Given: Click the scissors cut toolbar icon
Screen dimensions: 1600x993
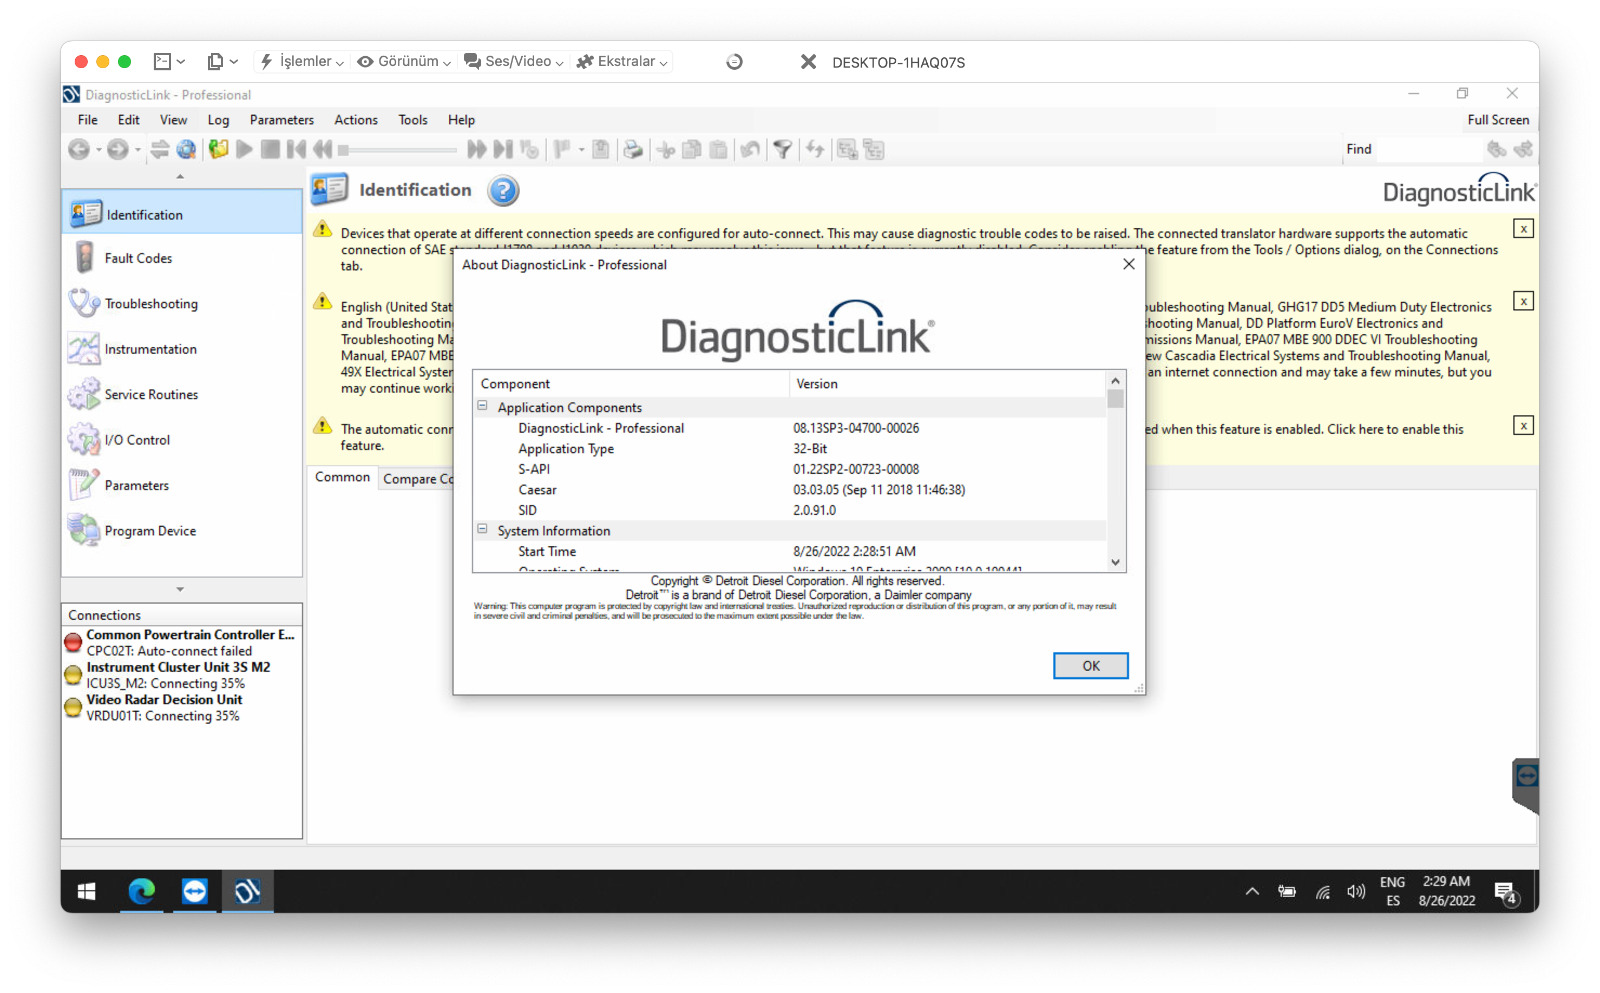Looking at the screenshot, I should point(665,149).
